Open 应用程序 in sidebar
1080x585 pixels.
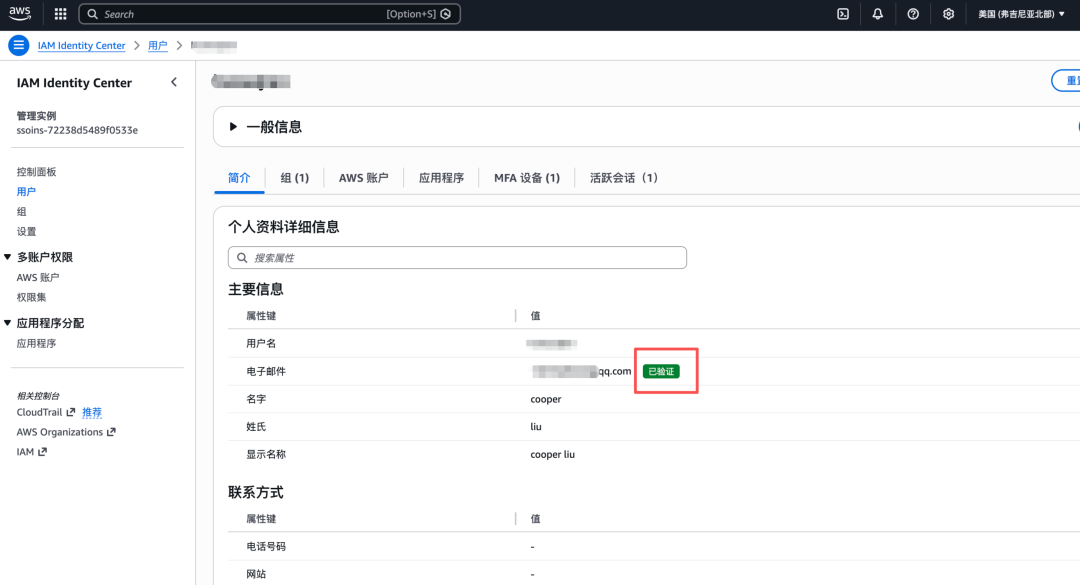(x=37, y=343)
